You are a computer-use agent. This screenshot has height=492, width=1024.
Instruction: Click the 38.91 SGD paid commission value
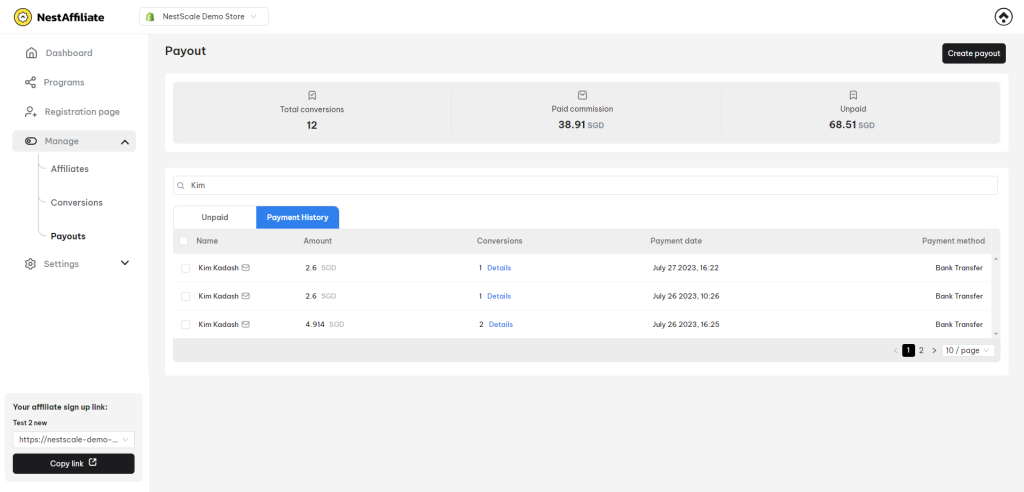[581, 125]
